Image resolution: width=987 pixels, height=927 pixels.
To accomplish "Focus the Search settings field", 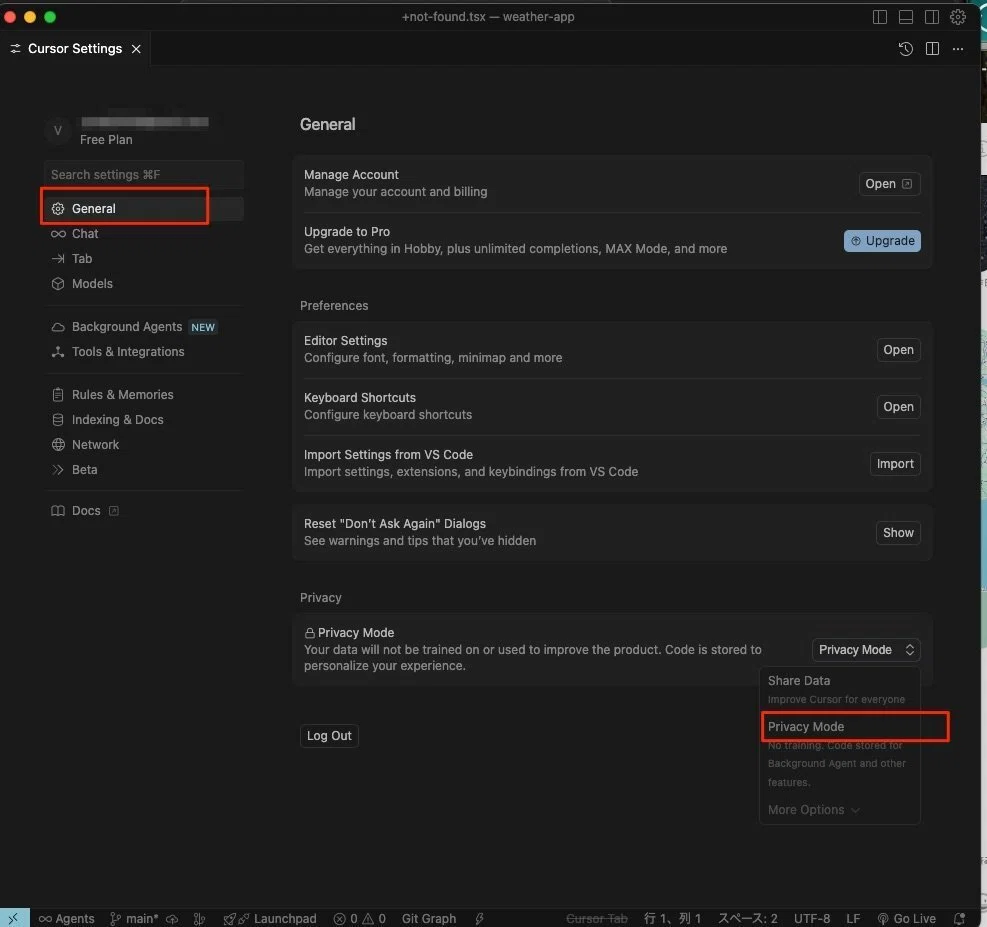I will coord(144,174).
